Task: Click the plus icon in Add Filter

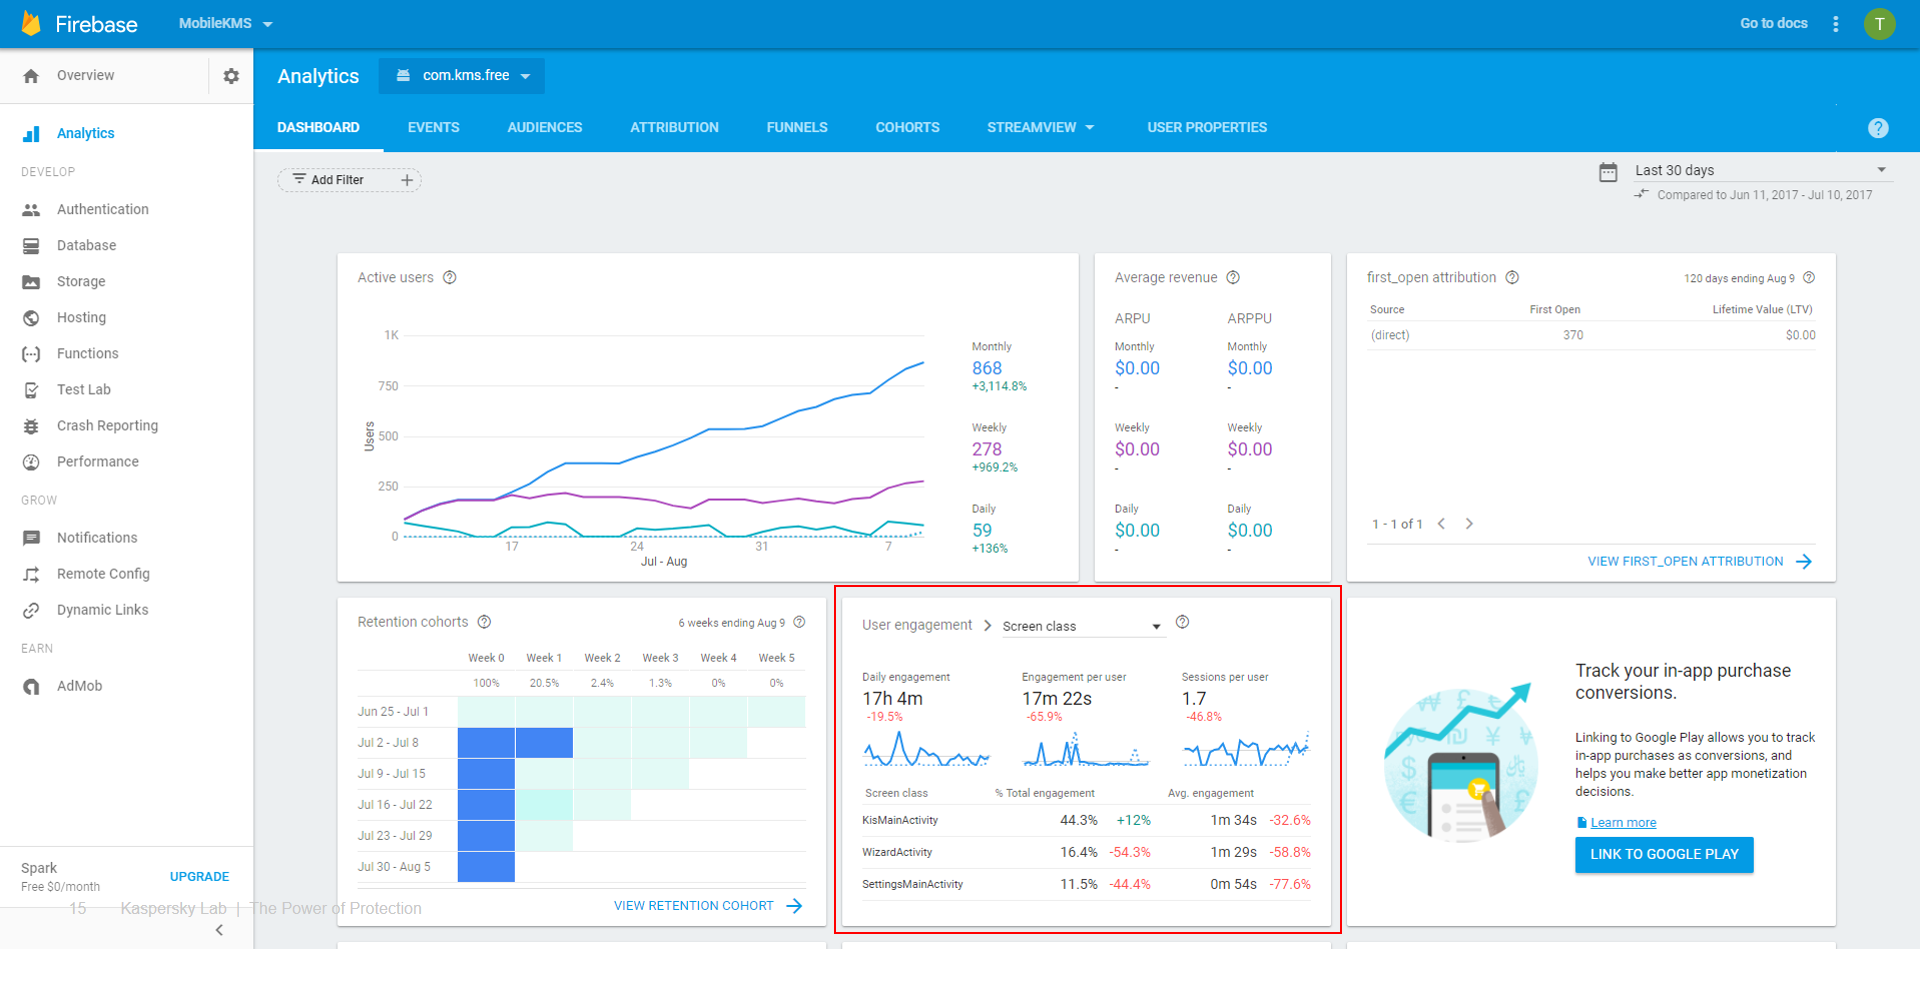Action: pyautogui.click(x=407, y=180)
